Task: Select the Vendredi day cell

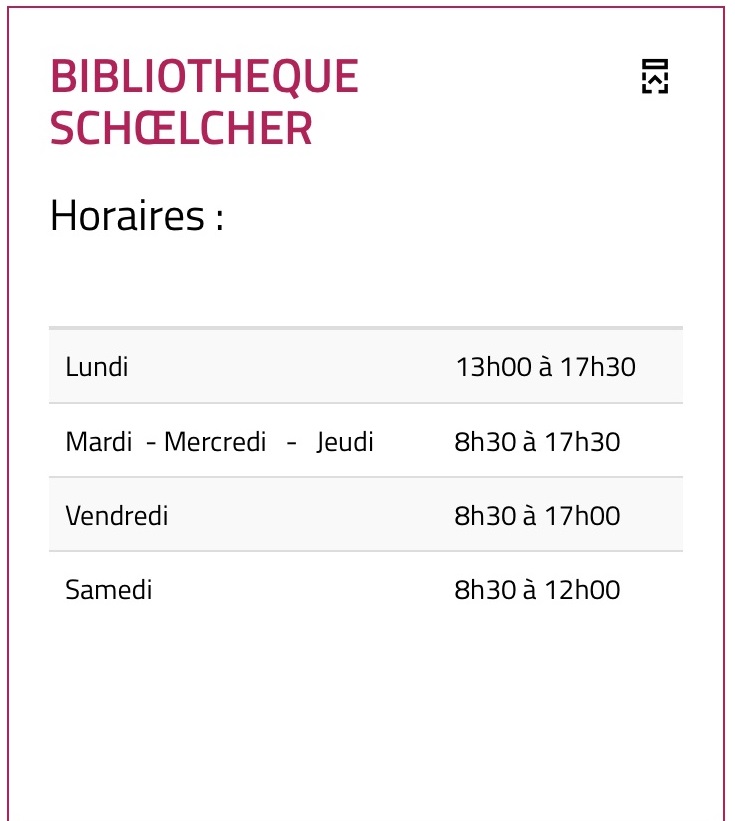Action: click(x=117, y=516)
